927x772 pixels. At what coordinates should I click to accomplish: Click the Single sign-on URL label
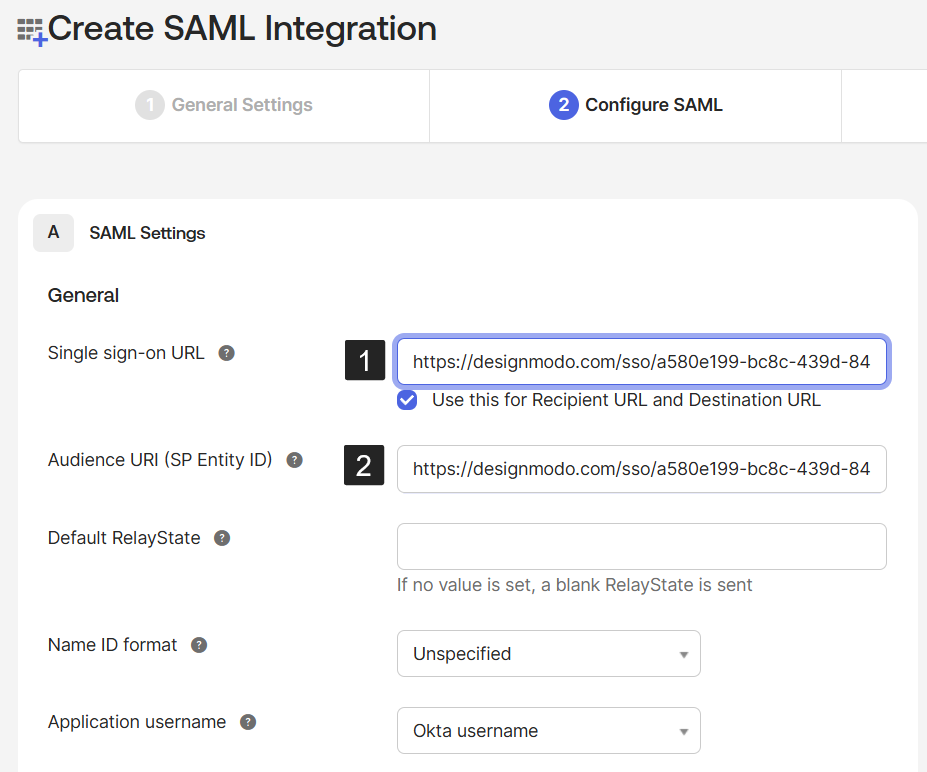[x=126, y=353]
